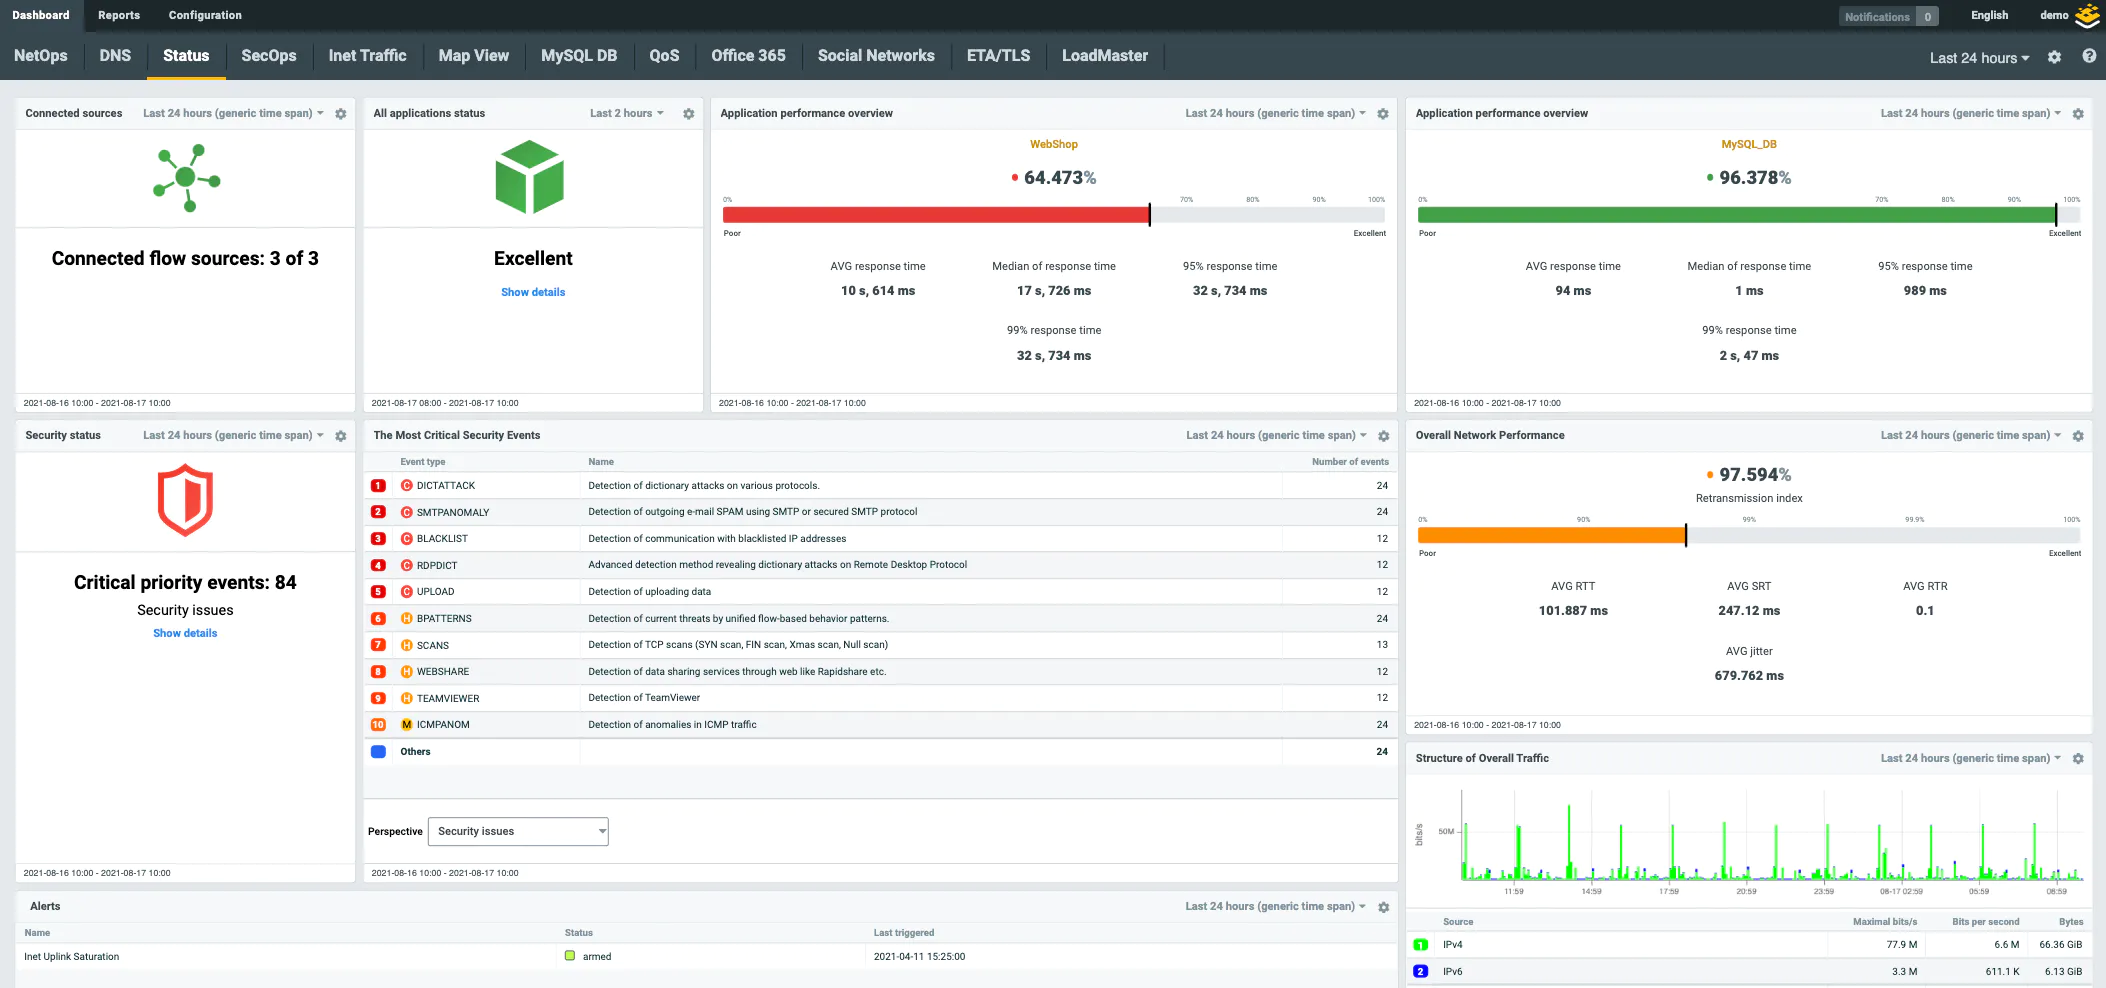The height and width of the screenshot is (988, 2106).
Task: Open settings gear on WebShop performance widget
Action: coord(1383,113)
